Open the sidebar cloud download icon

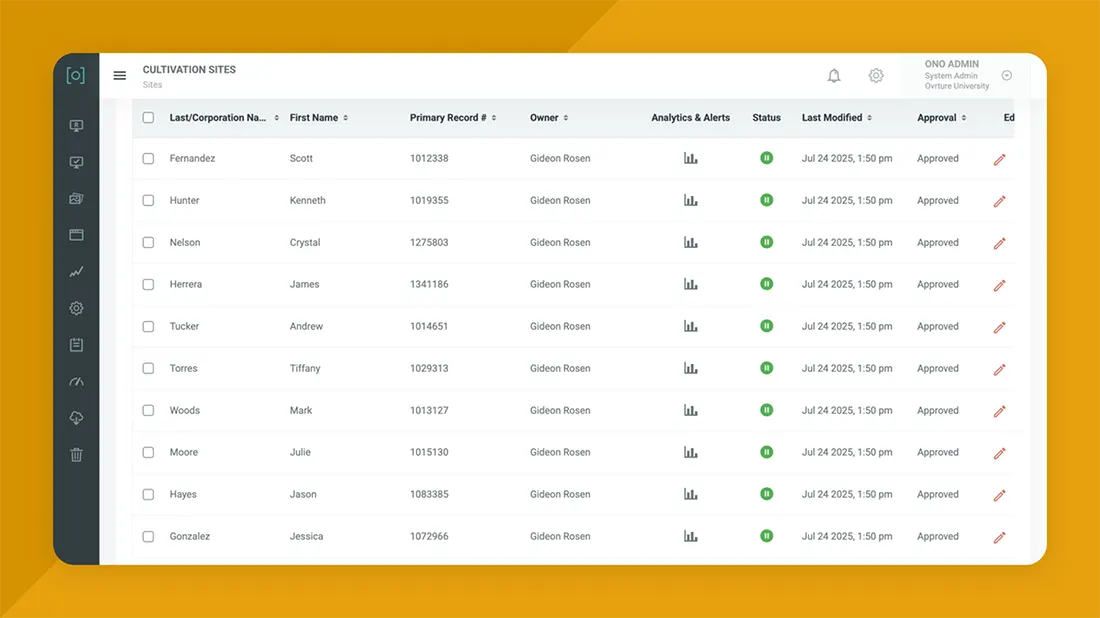pyautogui.click(x=76, y=418)
